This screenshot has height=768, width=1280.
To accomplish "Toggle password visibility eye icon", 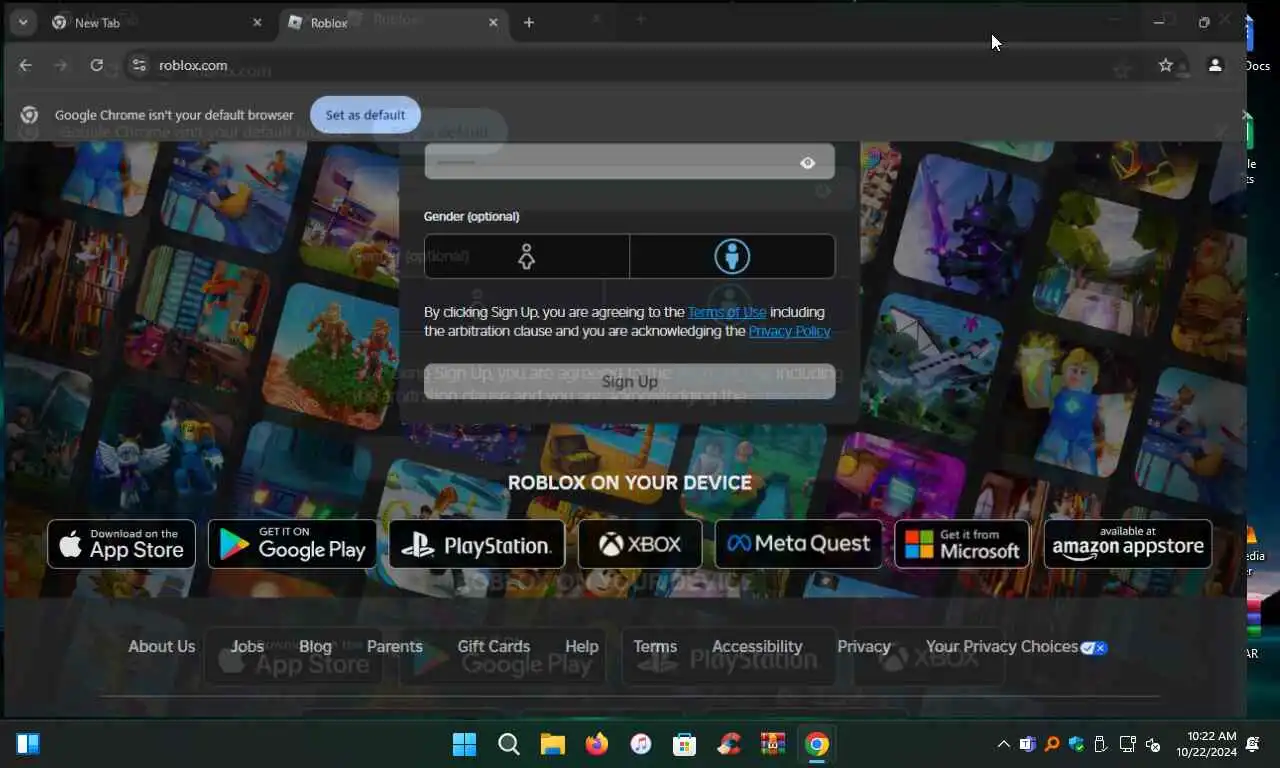I will tap(807, 163).
